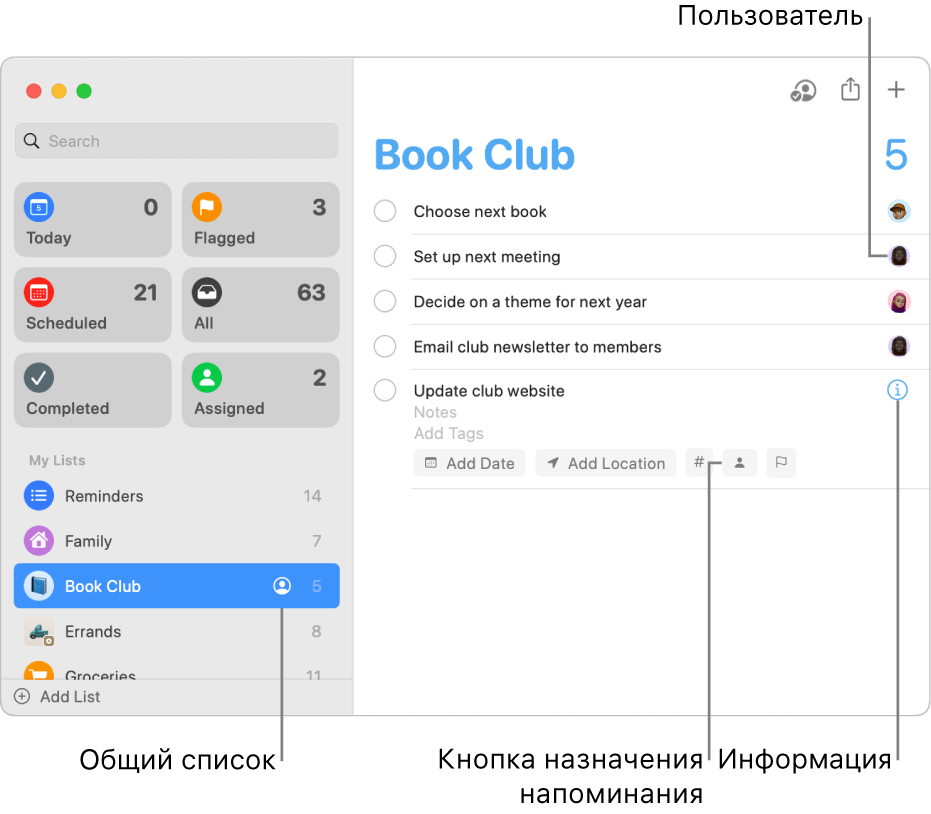This screenshot has width=931, height=814.
Task: Open the Flagged smart list
Action: coord(261,220)
